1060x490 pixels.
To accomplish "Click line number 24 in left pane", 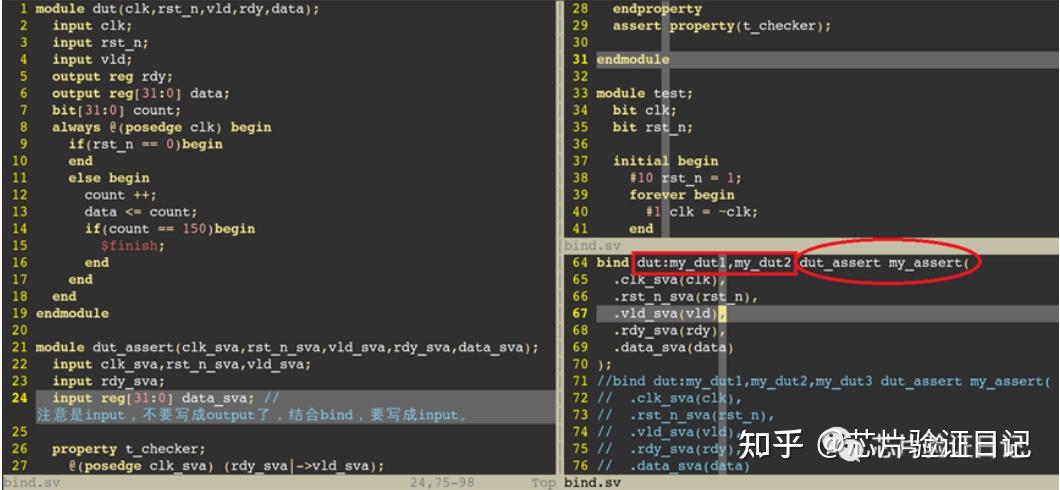I will pyautogui.click(x=20, y=398).
